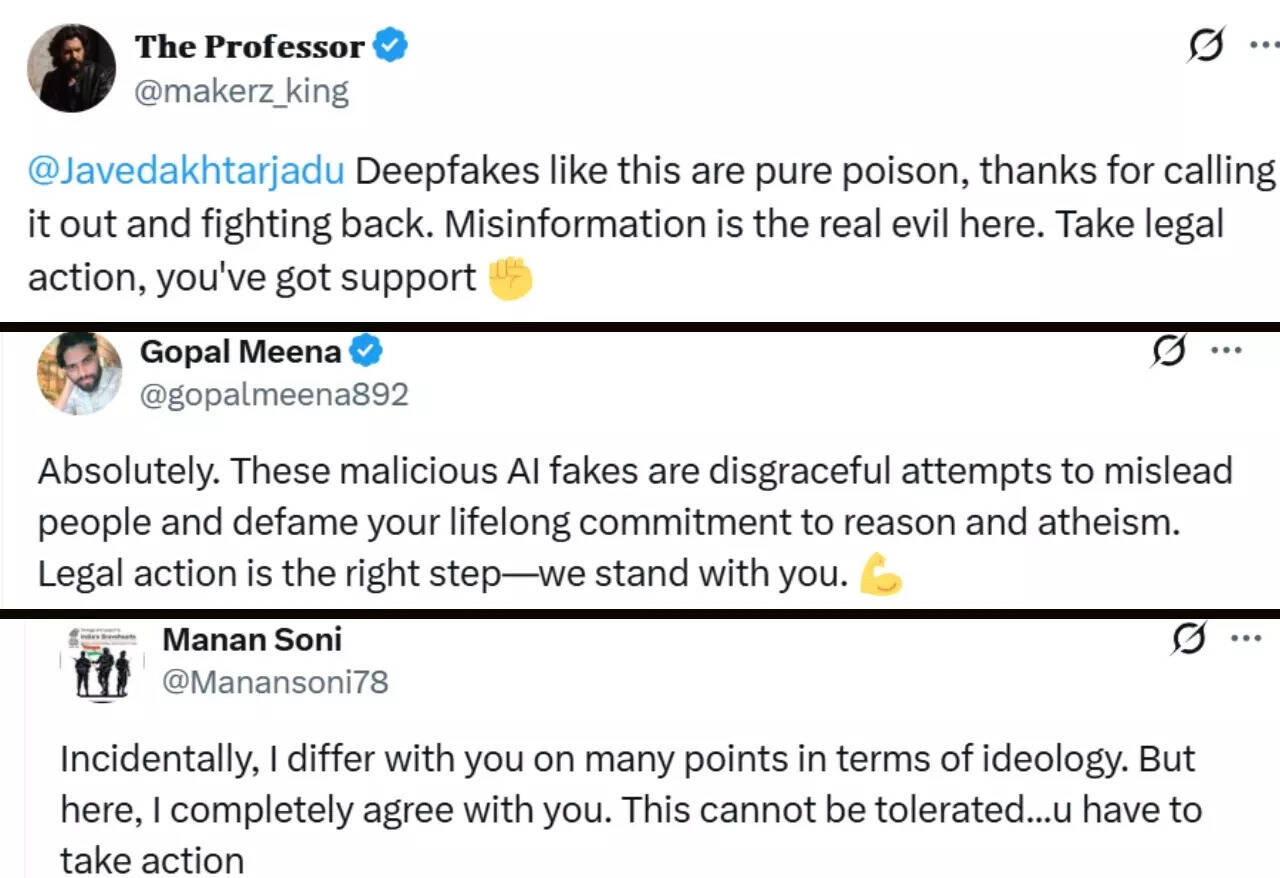
Task: Click the raised fist emoji in the tweet
Action: click(x=509, y=279)
